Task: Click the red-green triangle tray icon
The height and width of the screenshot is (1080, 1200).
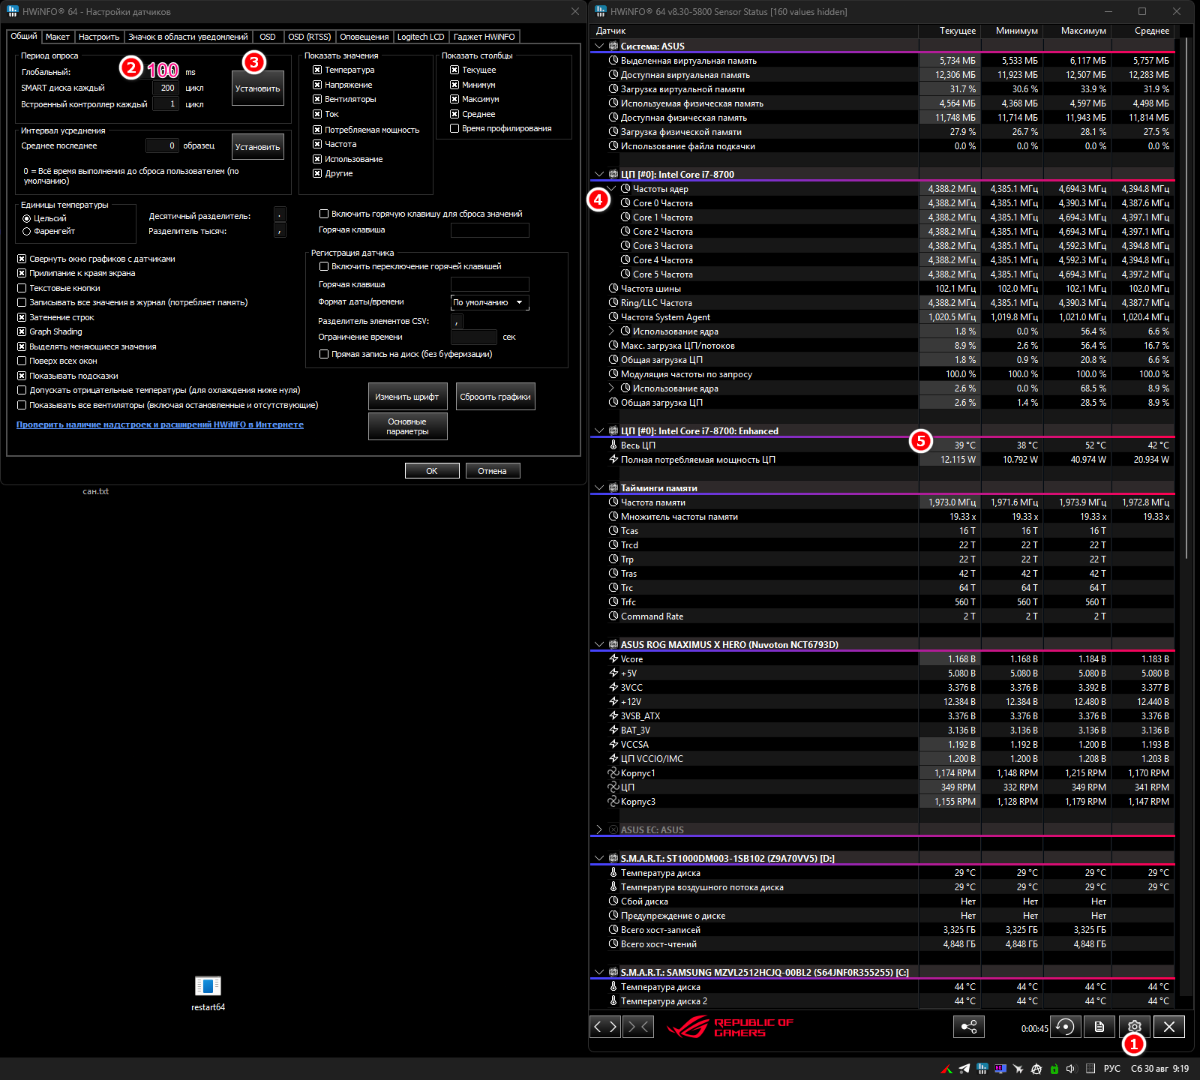Action: (946, 1069)
